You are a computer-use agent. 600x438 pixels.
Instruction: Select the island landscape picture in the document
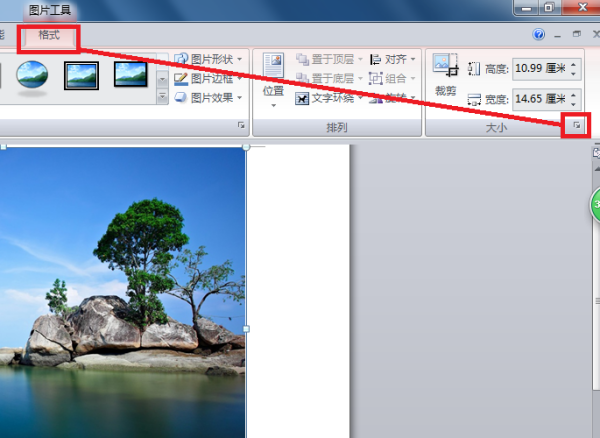(122, 290)
